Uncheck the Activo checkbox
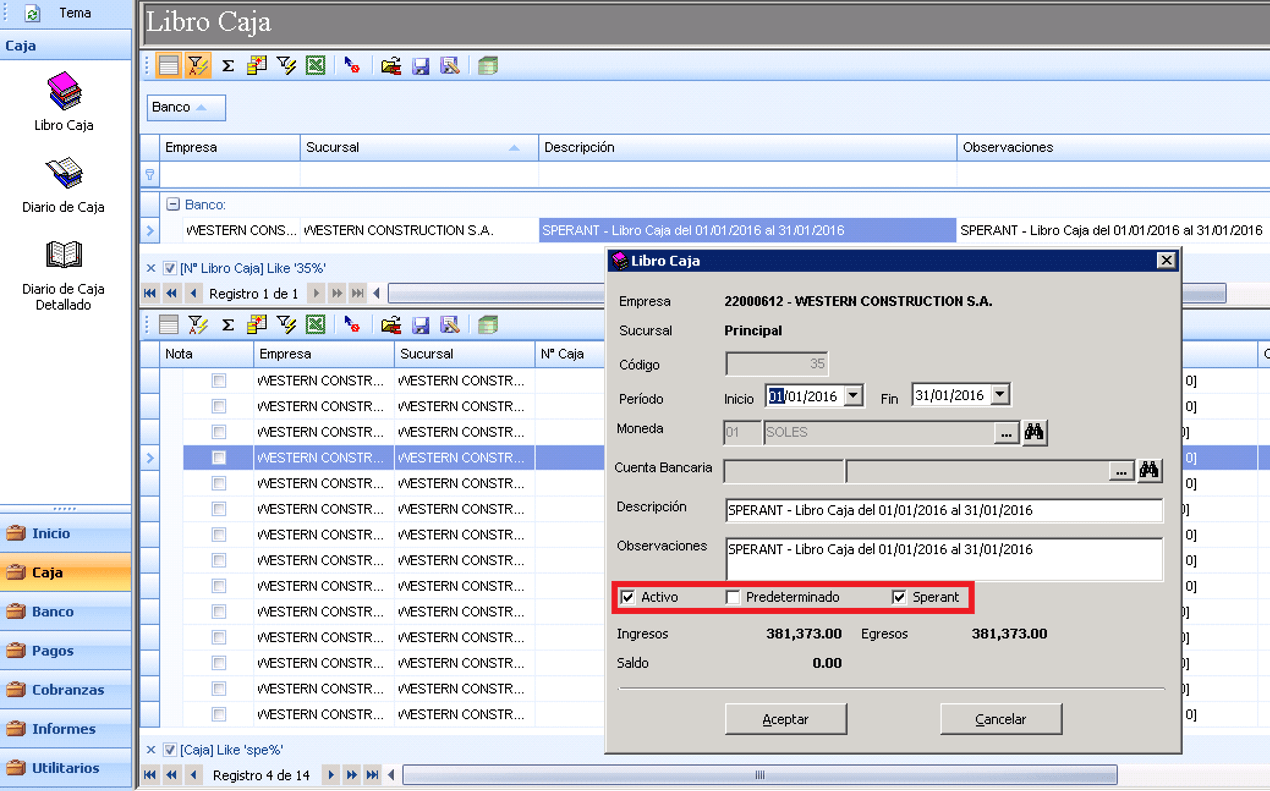1270x791 pixels. point(628,597)
